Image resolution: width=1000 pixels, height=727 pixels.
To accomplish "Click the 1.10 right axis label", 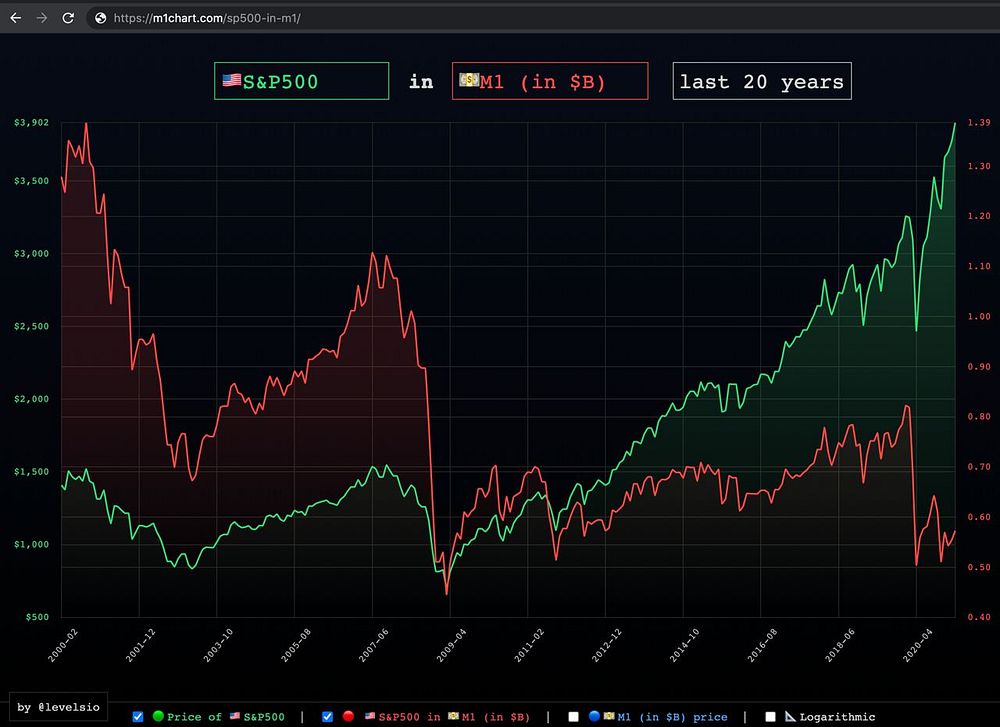I will (x=979, y=267).
